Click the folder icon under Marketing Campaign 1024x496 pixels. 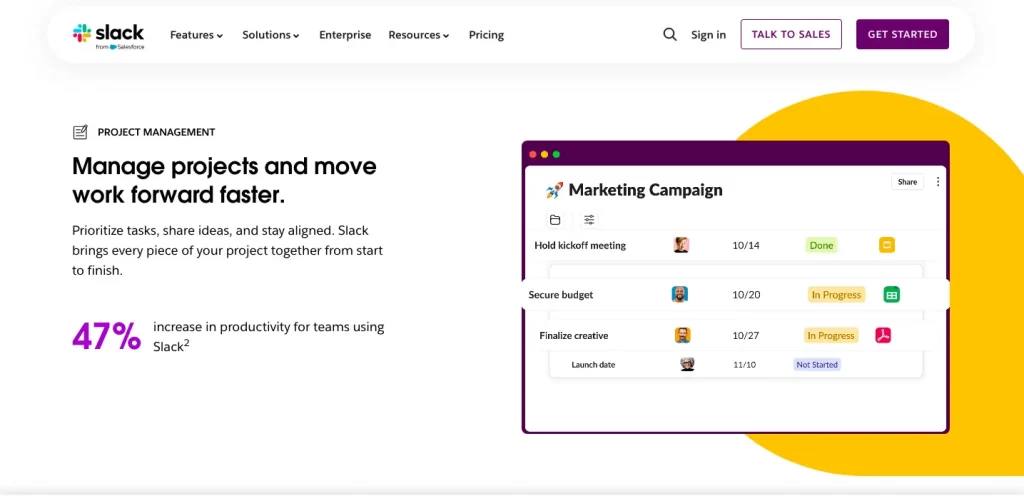[555, 220]
